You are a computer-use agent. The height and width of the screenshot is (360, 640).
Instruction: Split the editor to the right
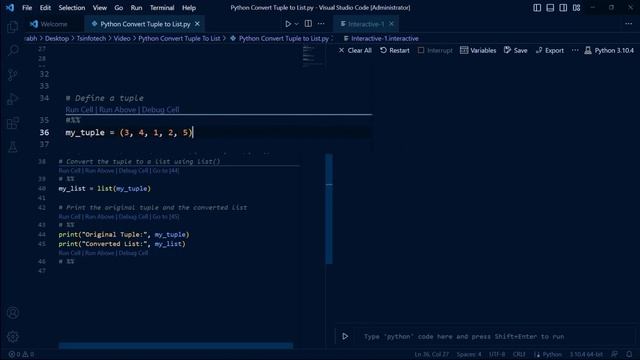coord(308,24)
